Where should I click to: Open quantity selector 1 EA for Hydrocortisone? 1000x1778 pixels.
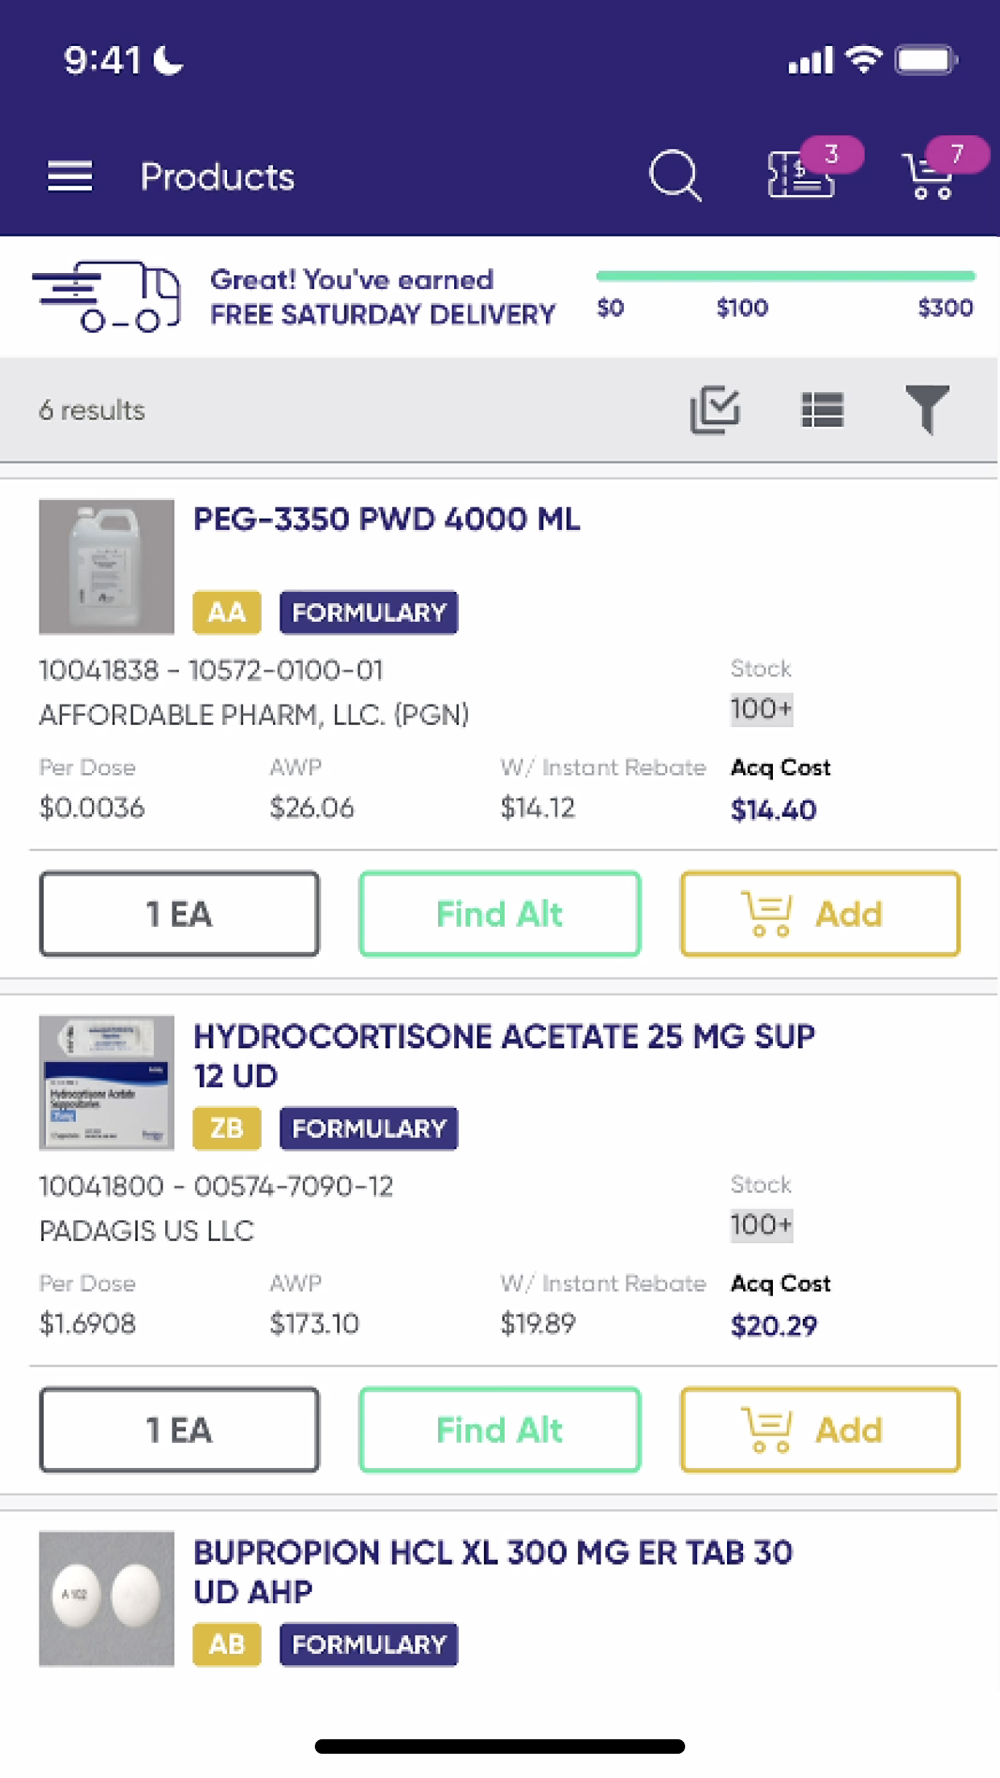(x=179, y=1430)
